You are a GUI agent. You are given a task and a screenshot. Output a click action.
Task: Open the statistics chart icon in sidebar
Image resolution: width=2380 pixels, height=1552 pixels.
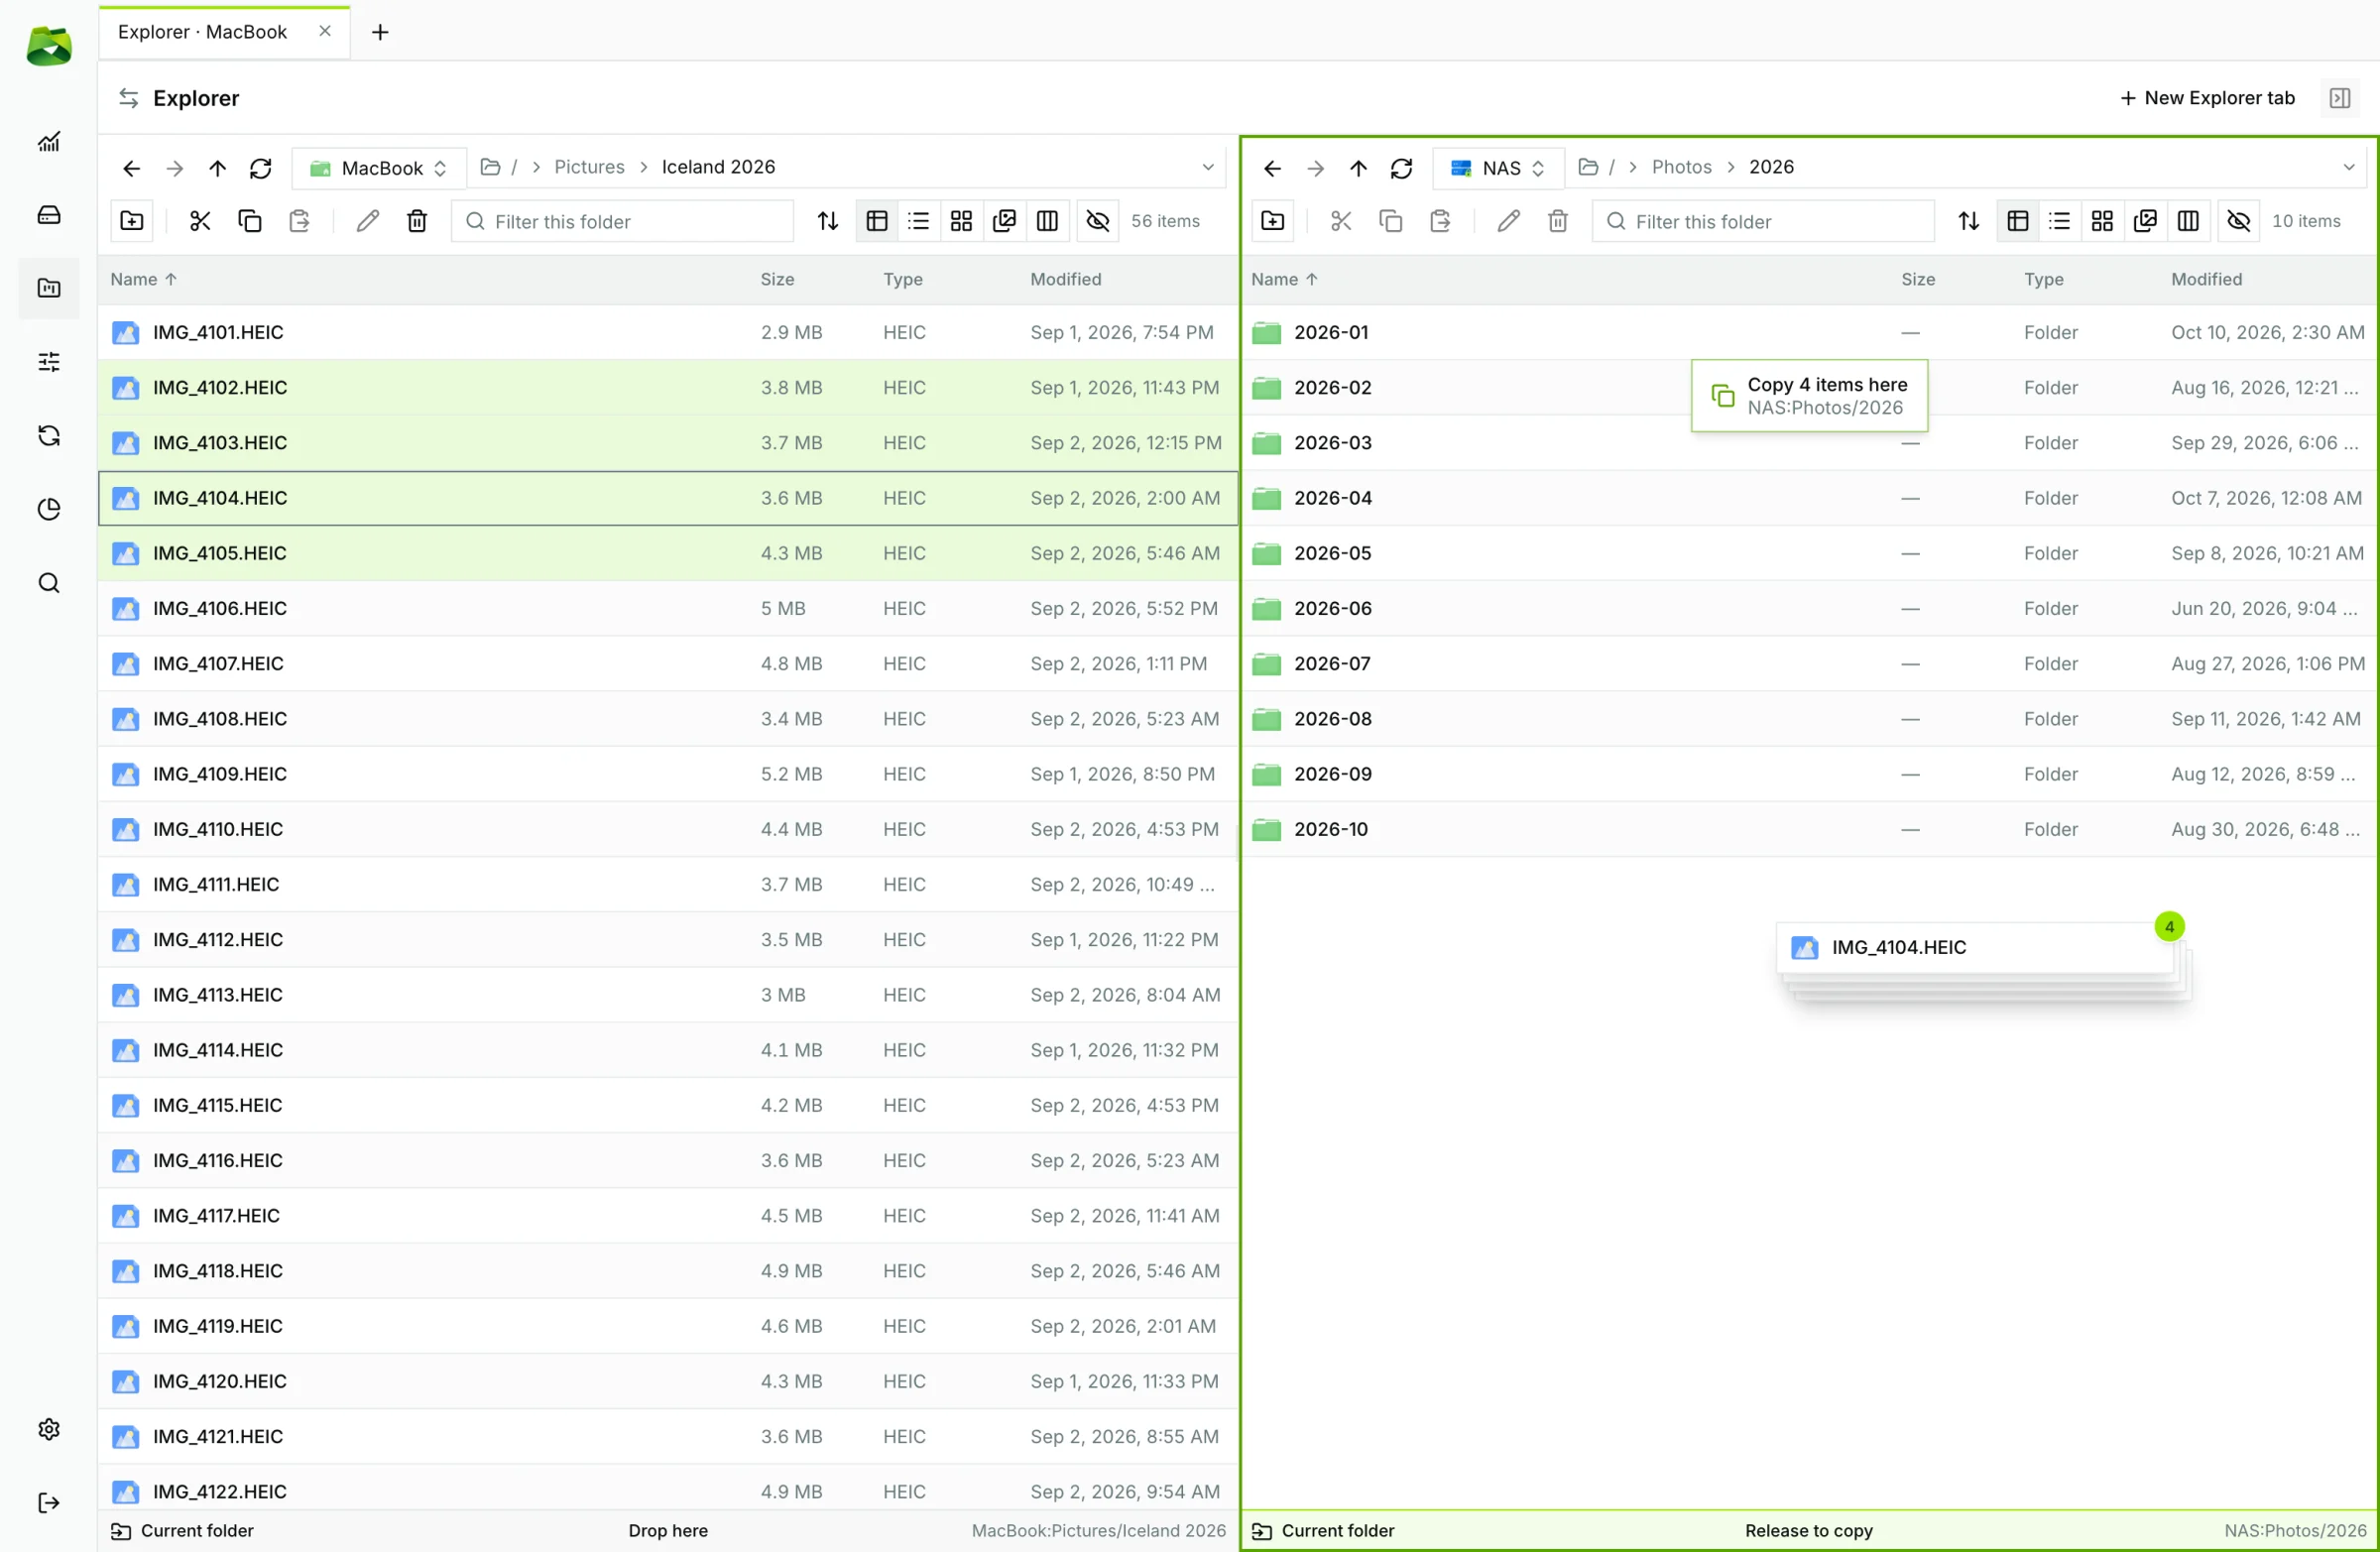49,141
